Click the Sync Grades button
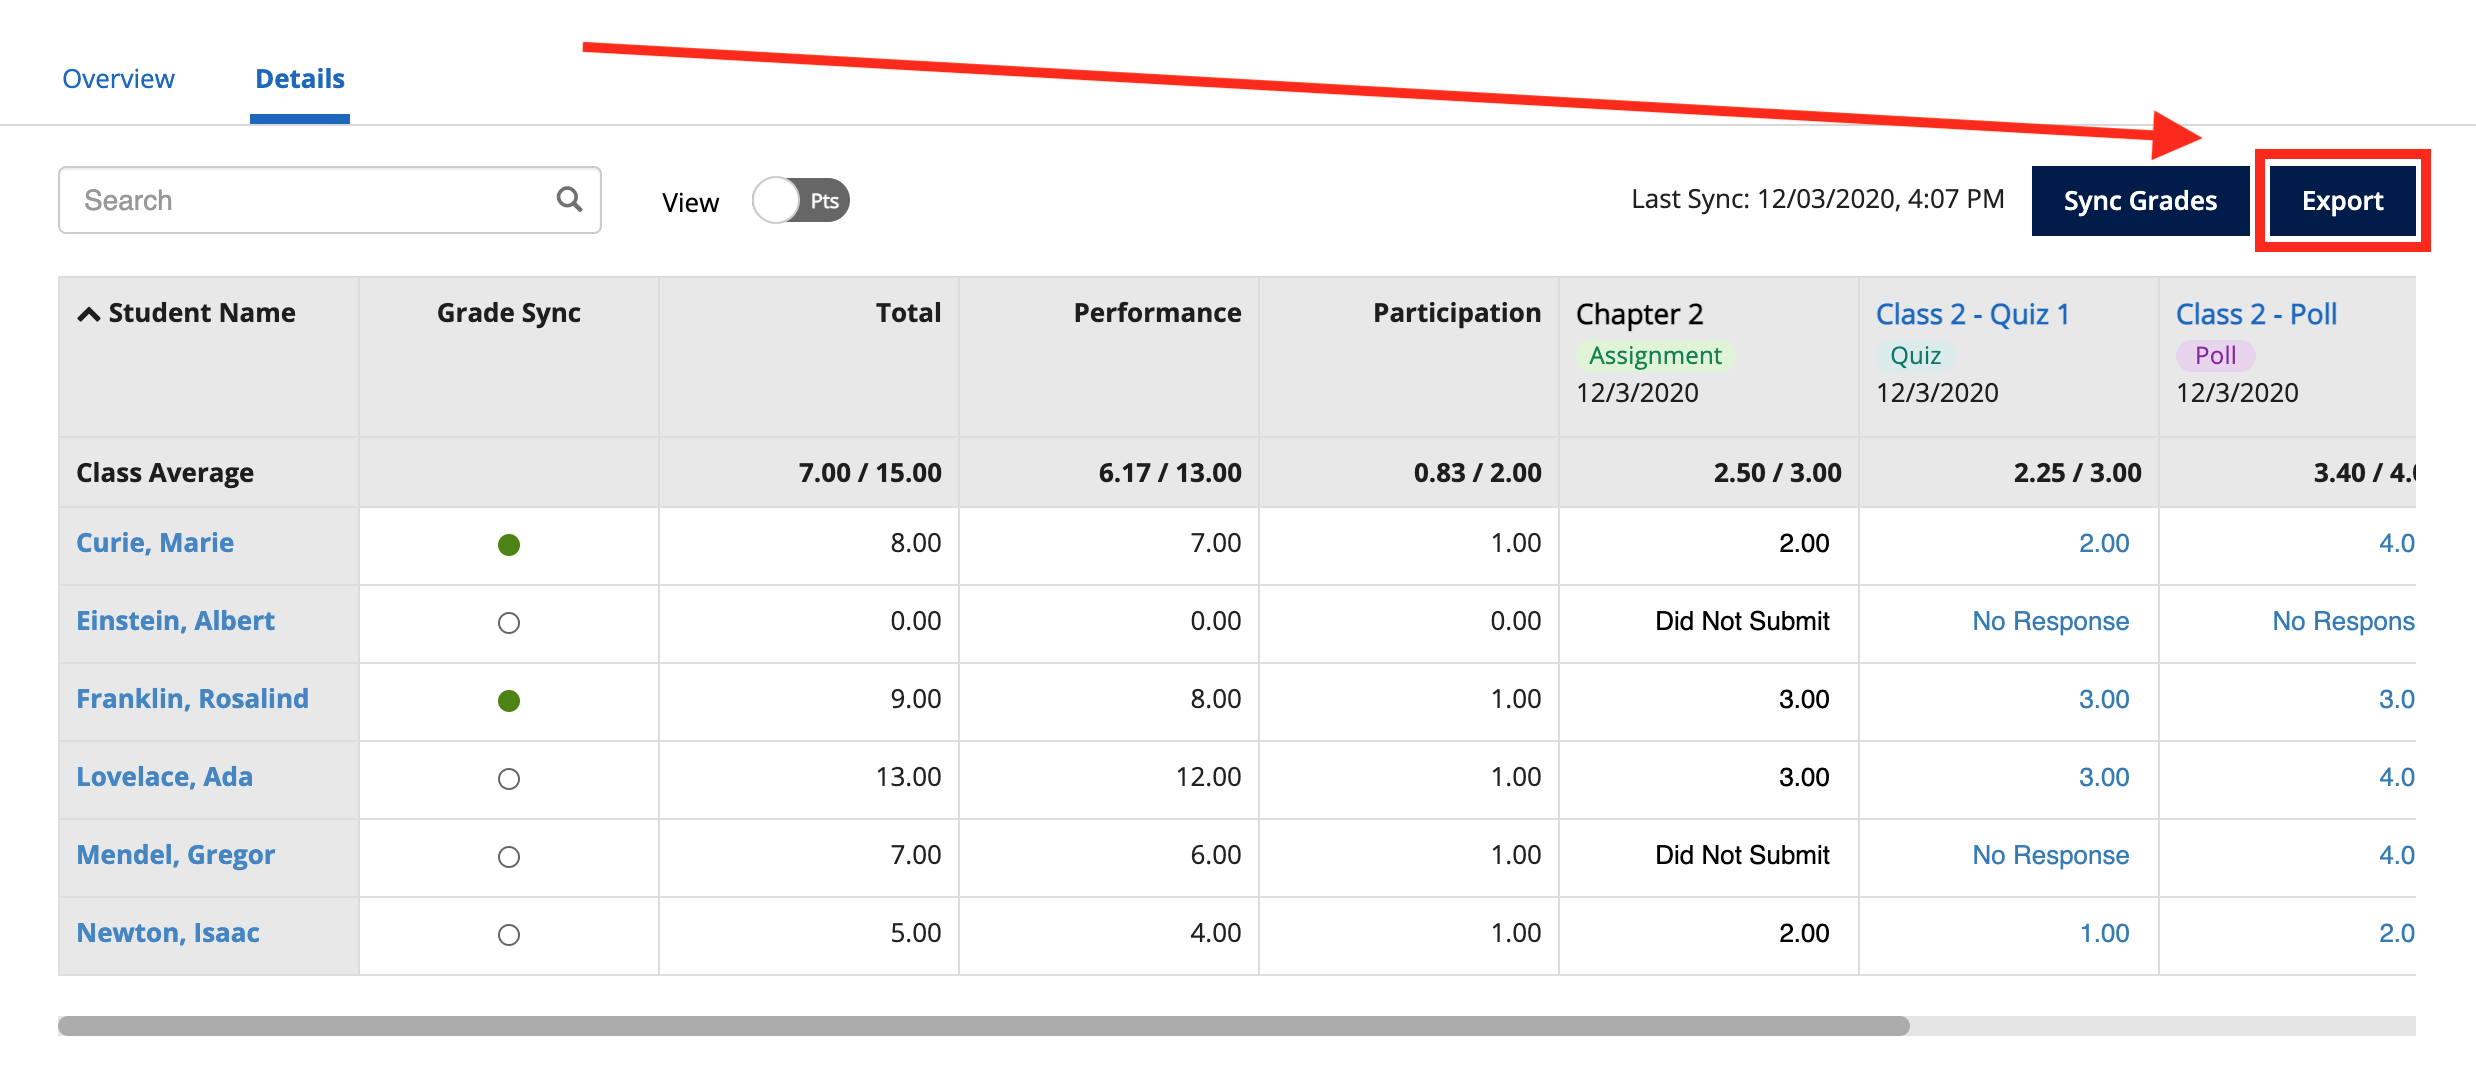The image size is (2476, 1076). tap(2139, 199)
